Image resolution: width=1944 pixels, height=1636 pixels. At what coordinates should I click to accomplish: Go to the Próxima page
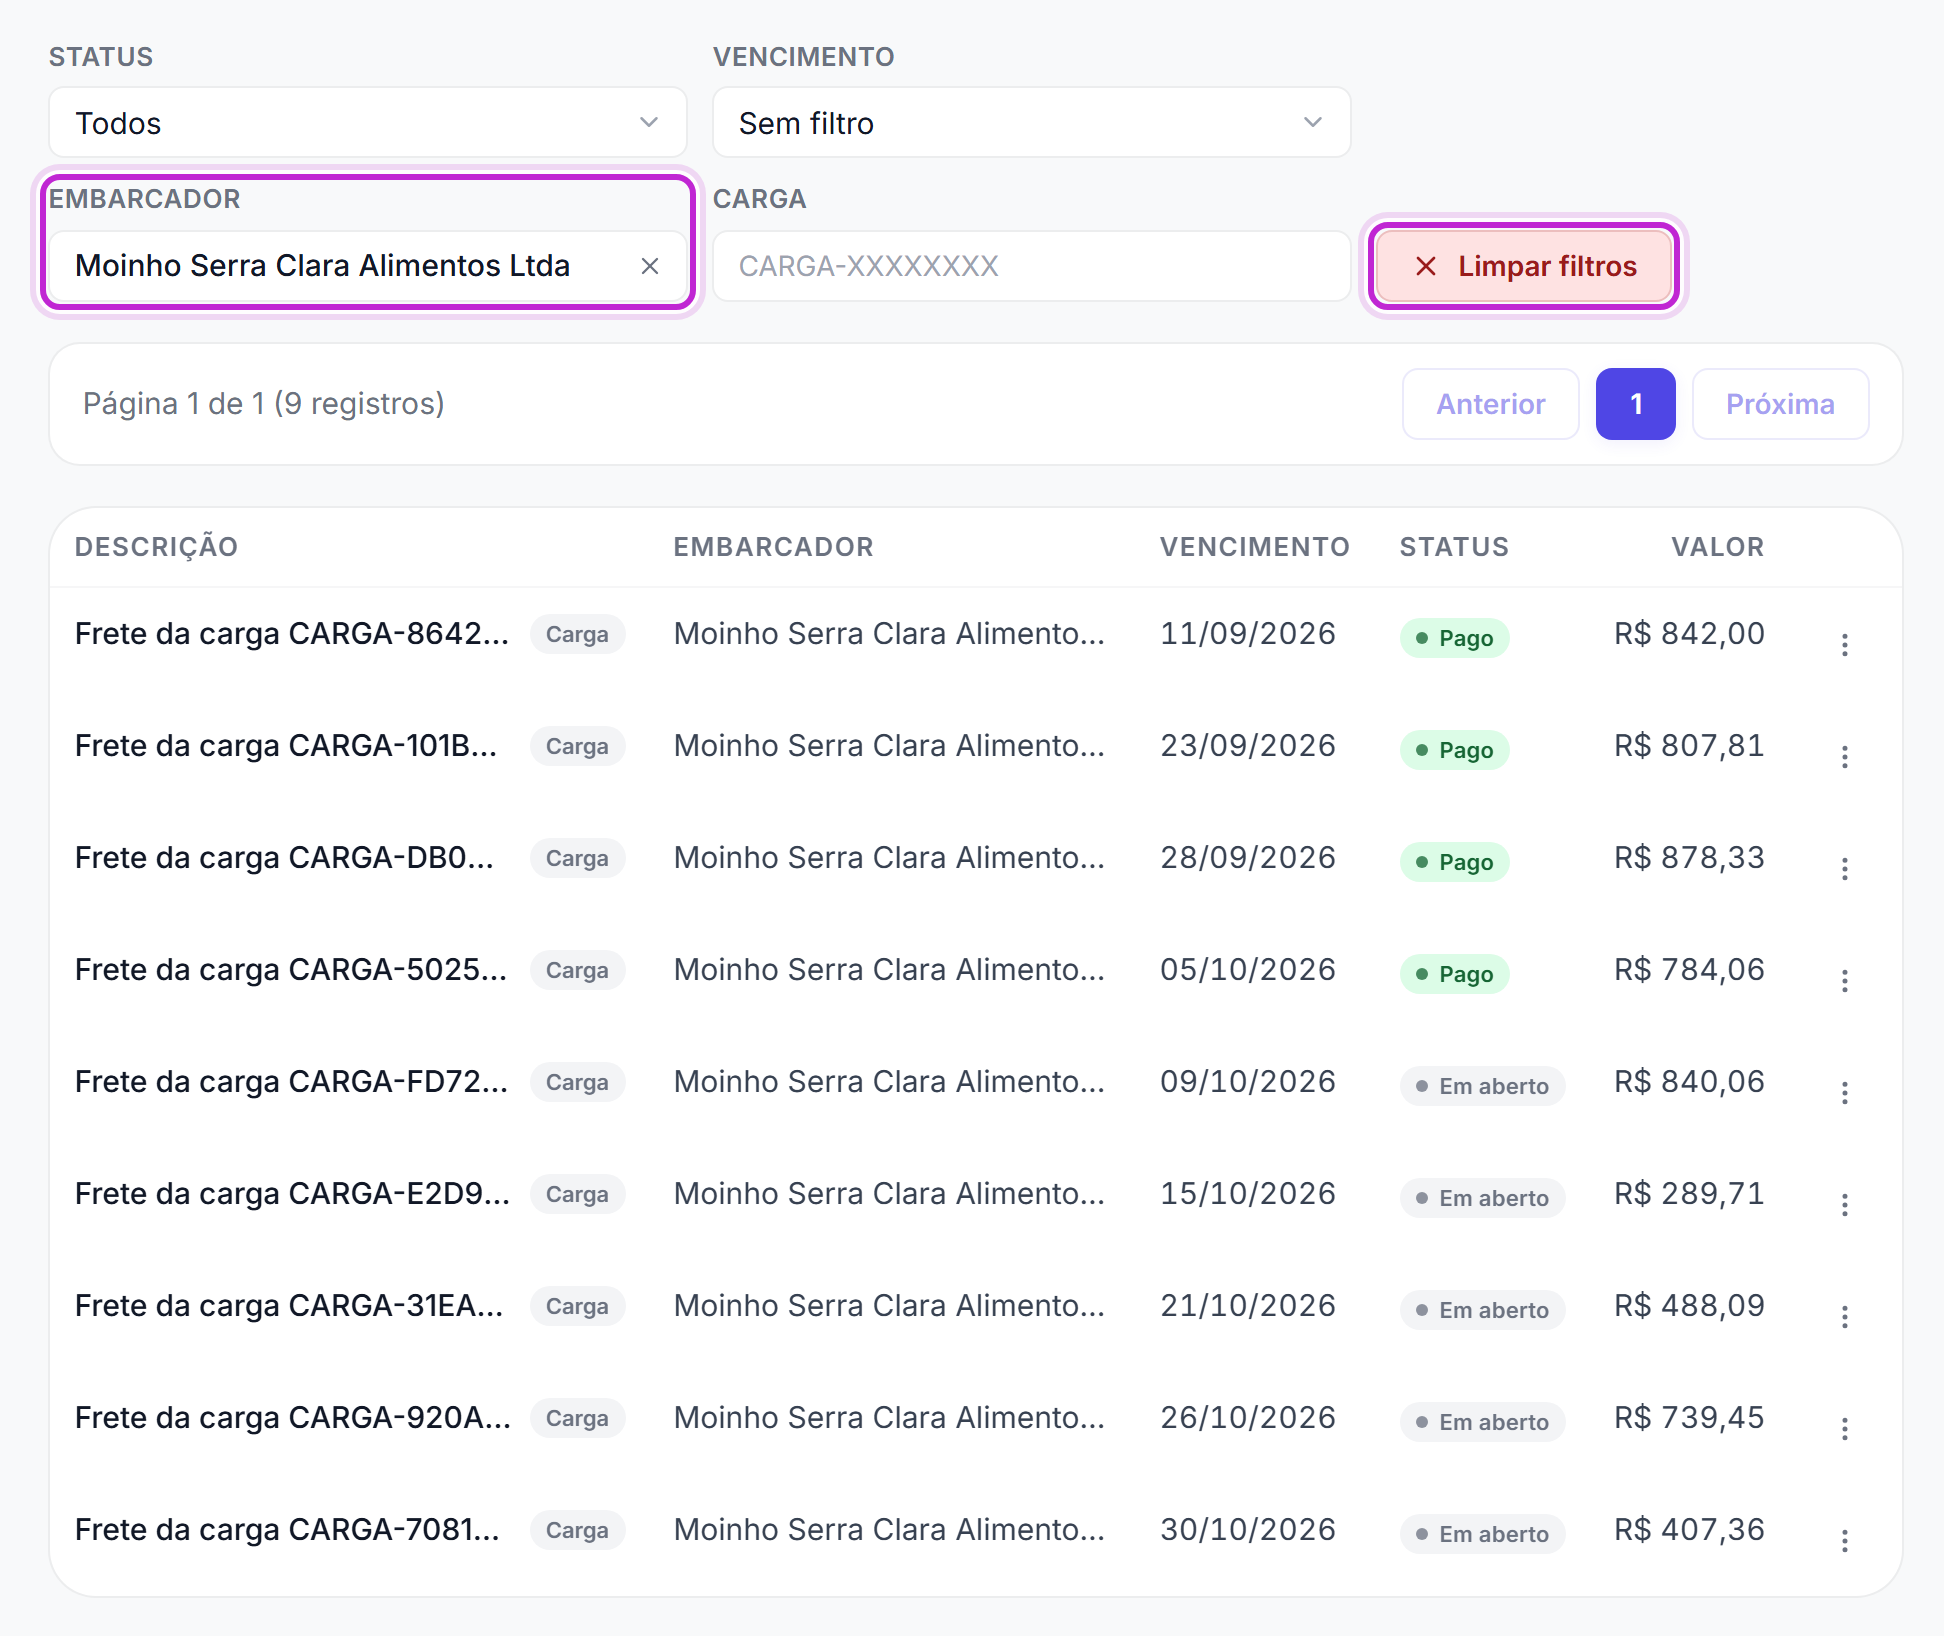(x=1780, y=404)
